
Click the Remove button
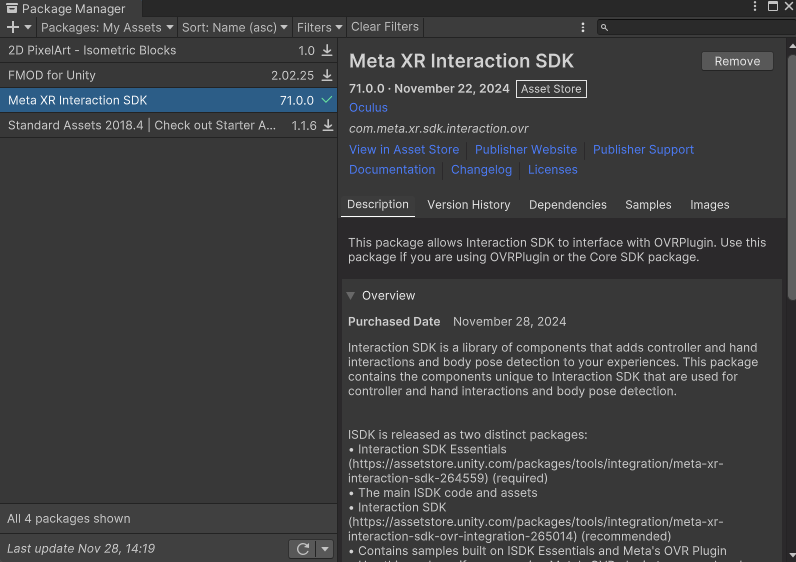click(737, 61)
